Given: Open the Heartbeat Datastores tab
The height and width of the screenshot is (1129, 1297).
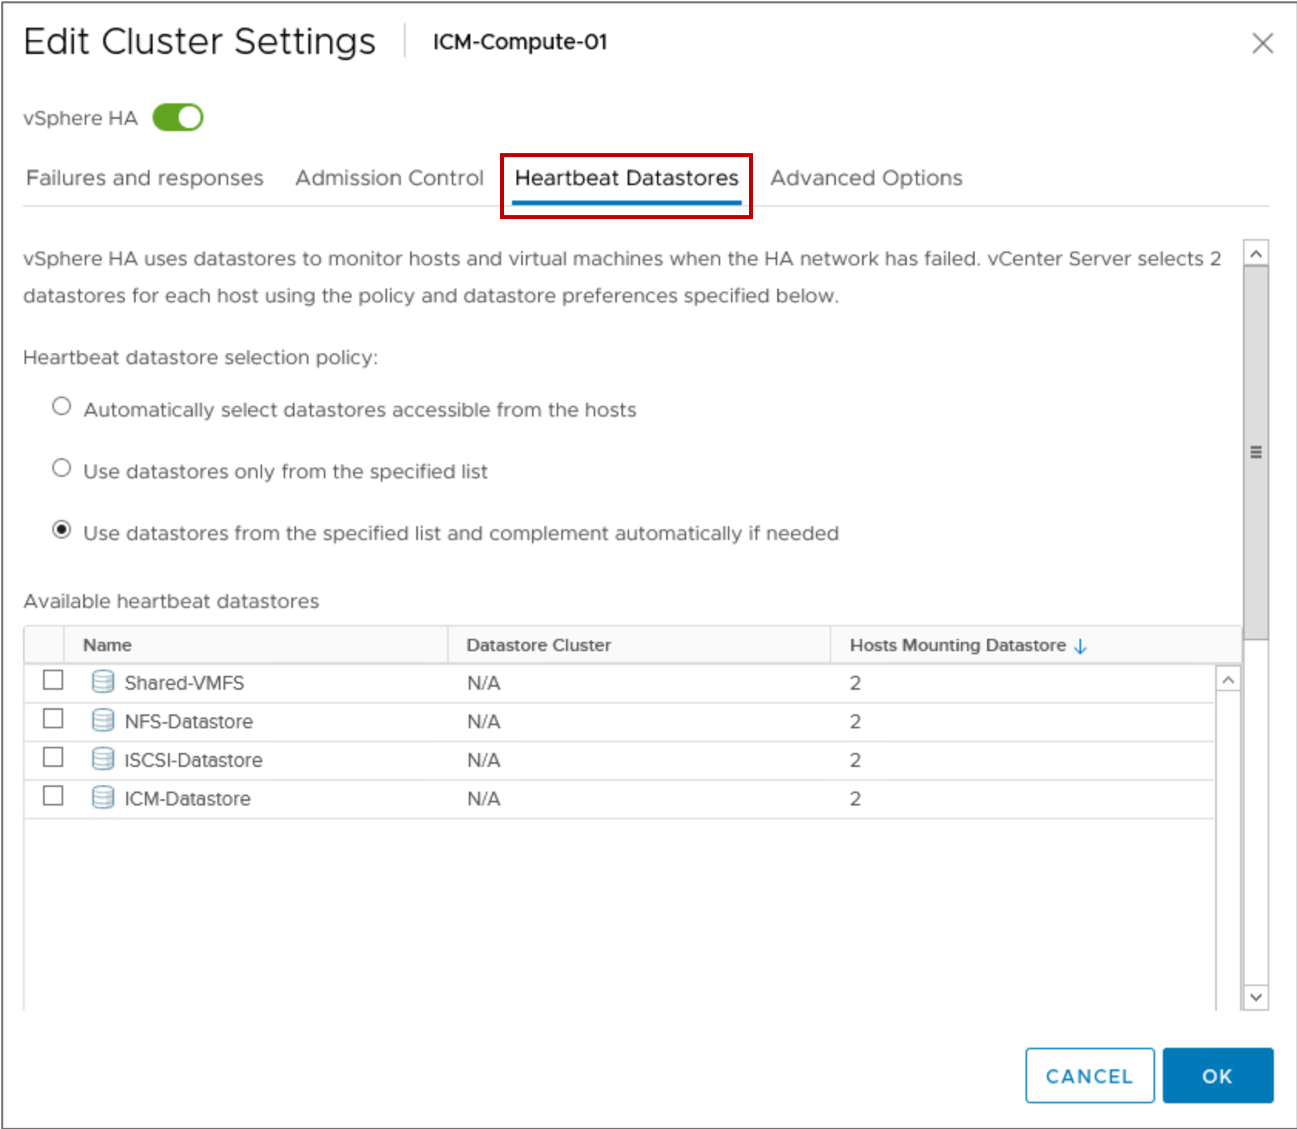Looking at the screenshot, I should coord(627,178).
